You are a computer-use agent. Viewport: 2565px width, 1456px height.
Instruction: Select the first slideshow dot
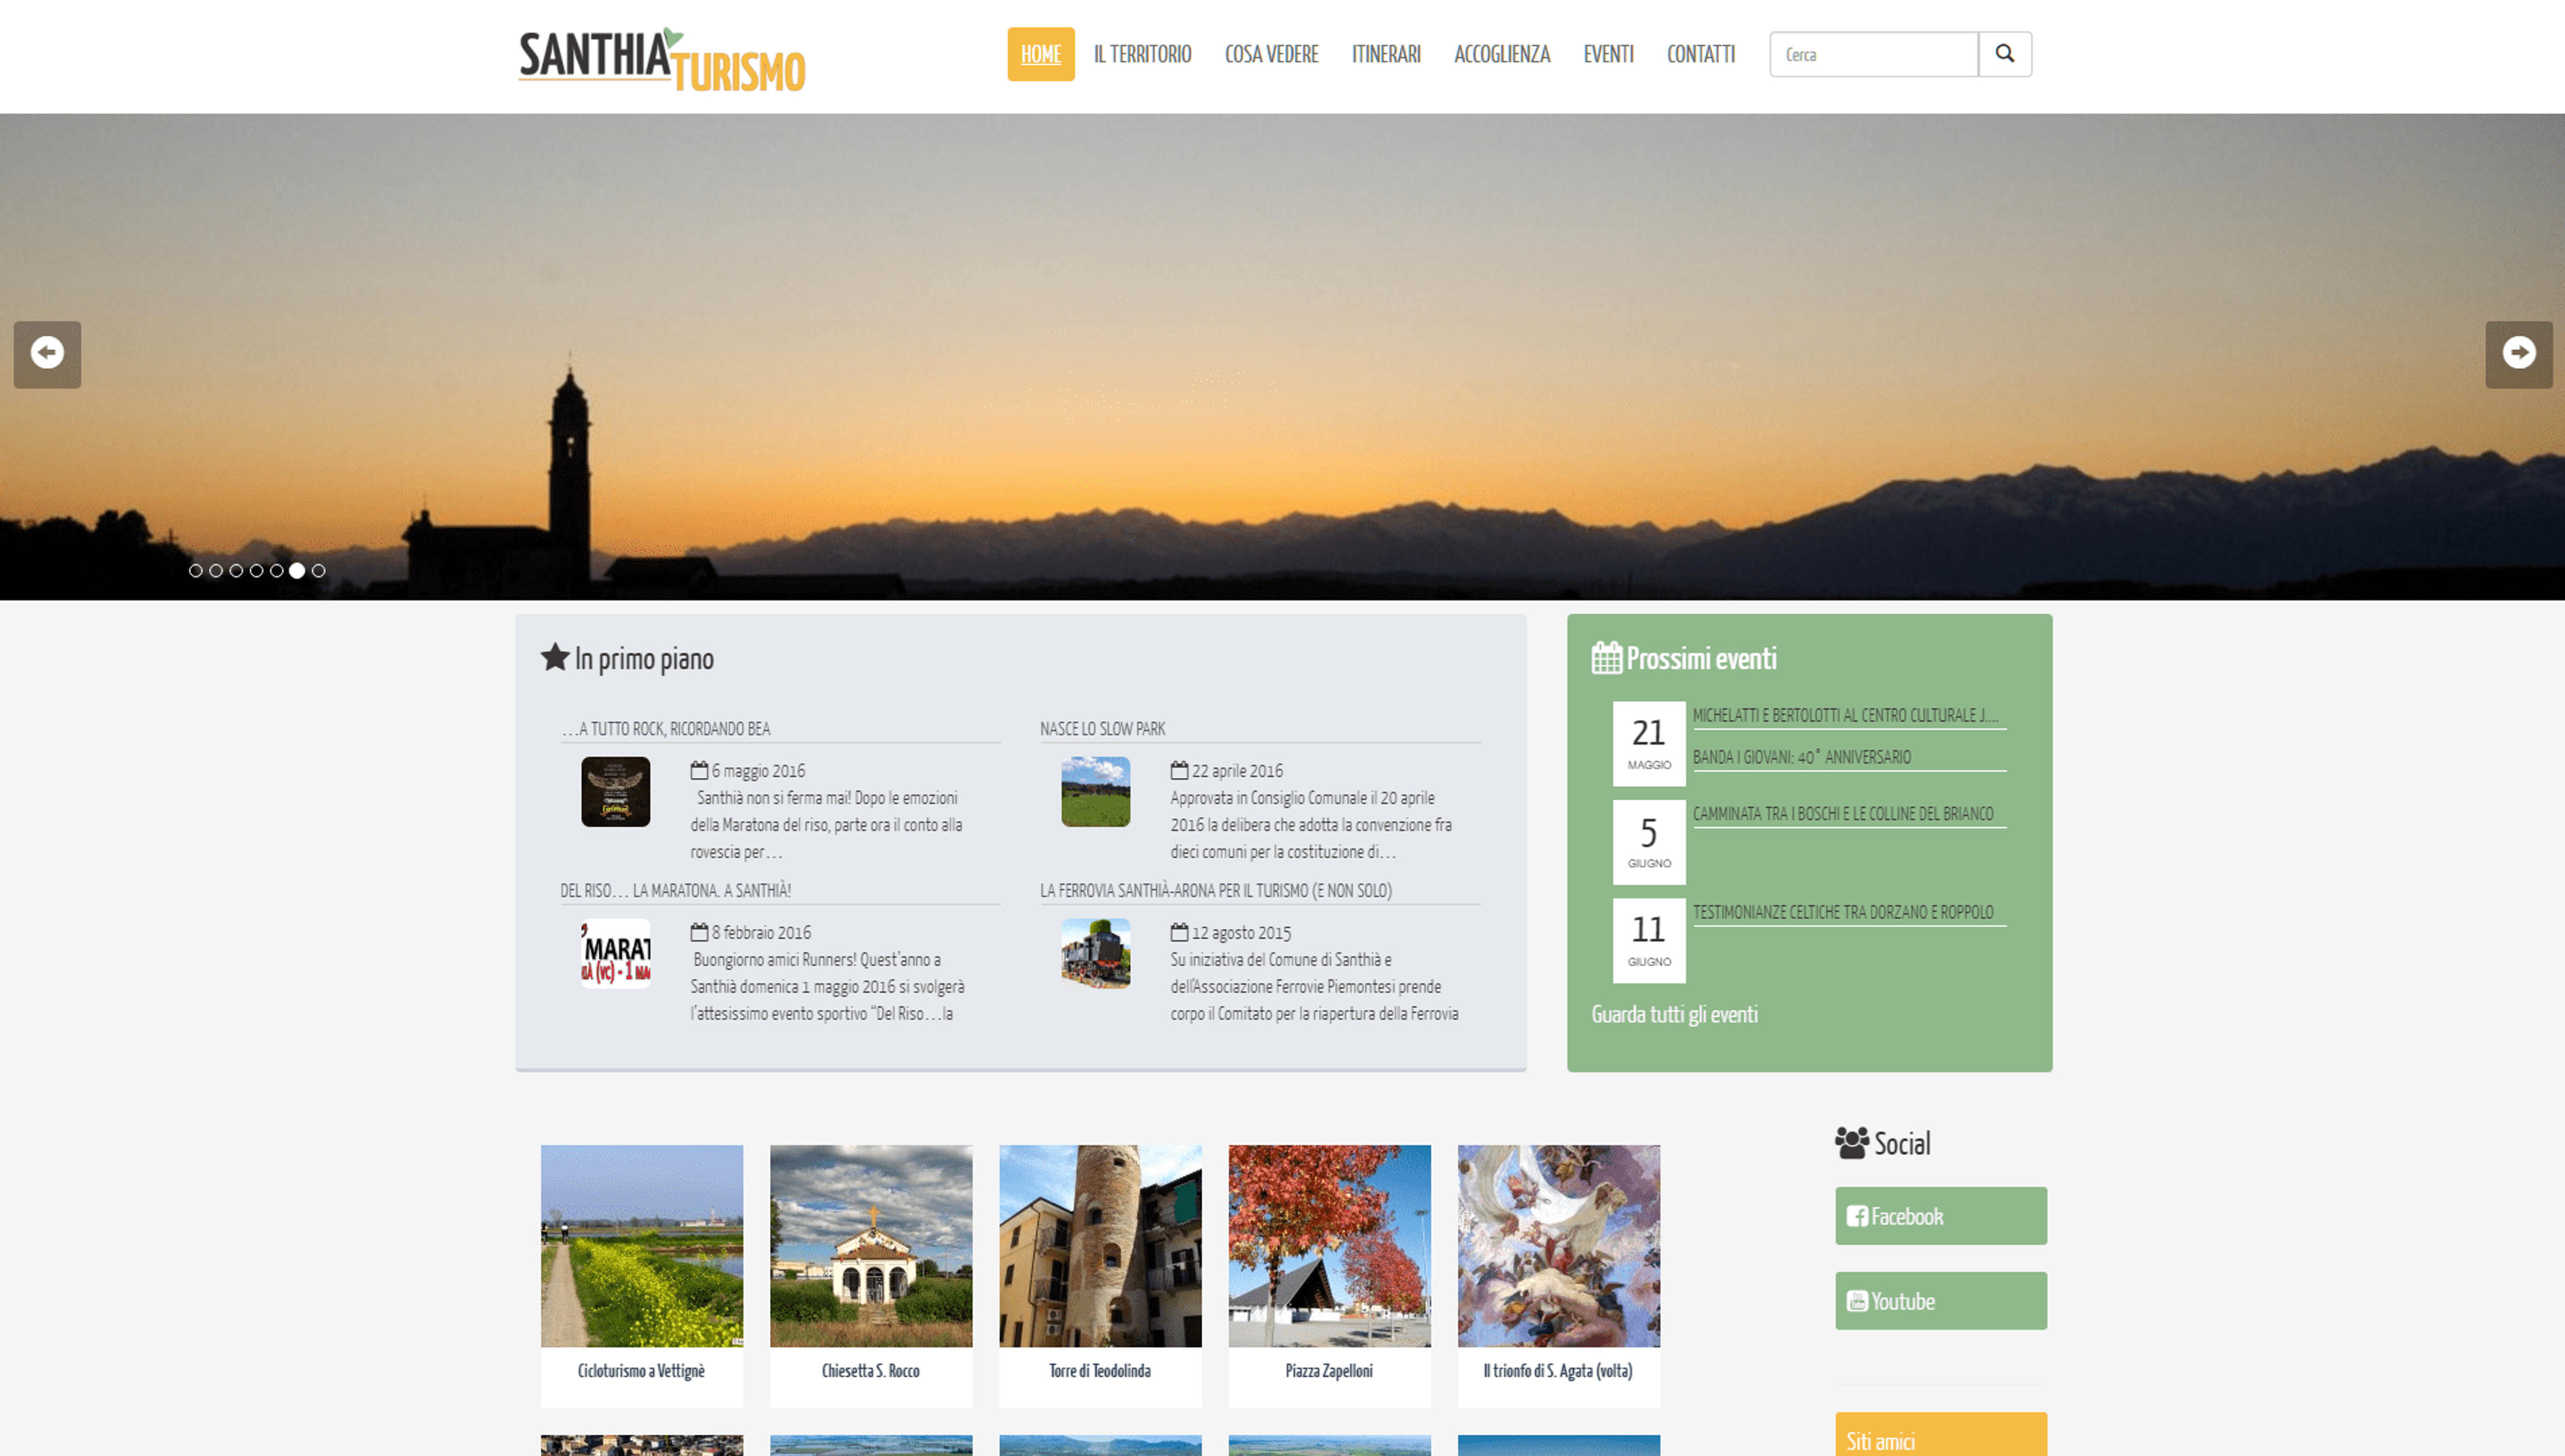196,571
